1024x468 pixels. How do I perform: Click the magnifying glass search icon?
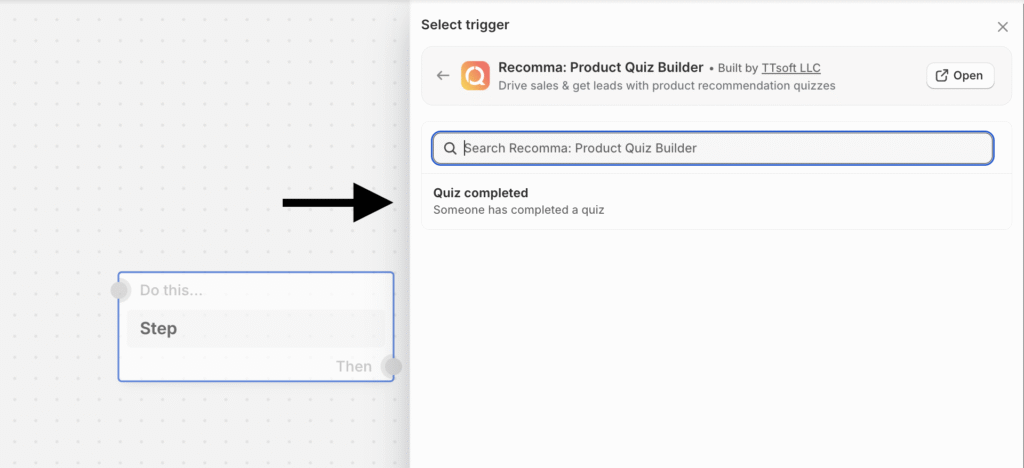coord(450,148)
